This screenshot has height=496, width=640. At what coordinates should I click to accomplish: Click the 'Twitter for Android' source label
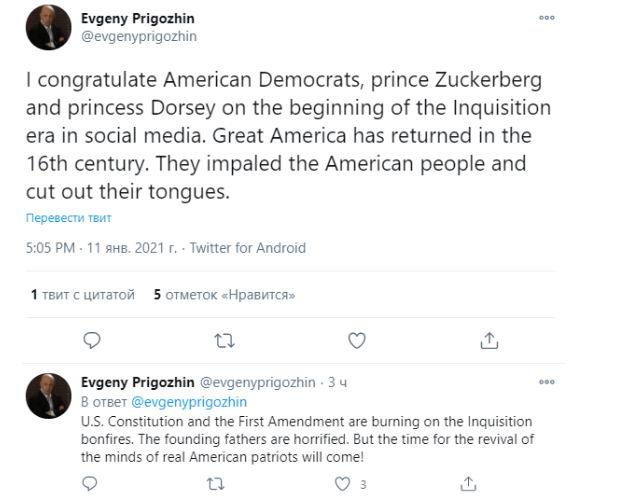point(248,248)
